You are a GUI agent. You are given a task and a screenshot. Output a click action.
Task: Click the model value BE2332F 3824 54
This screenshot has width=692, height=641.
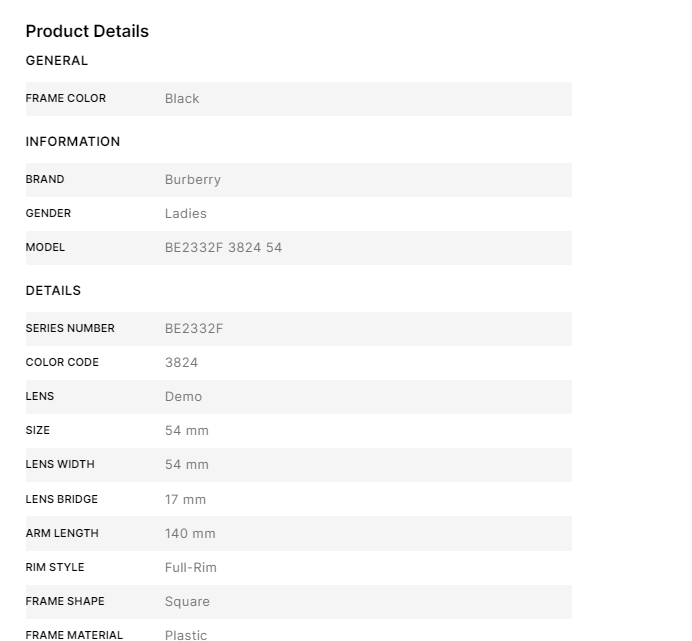point(223,248)
